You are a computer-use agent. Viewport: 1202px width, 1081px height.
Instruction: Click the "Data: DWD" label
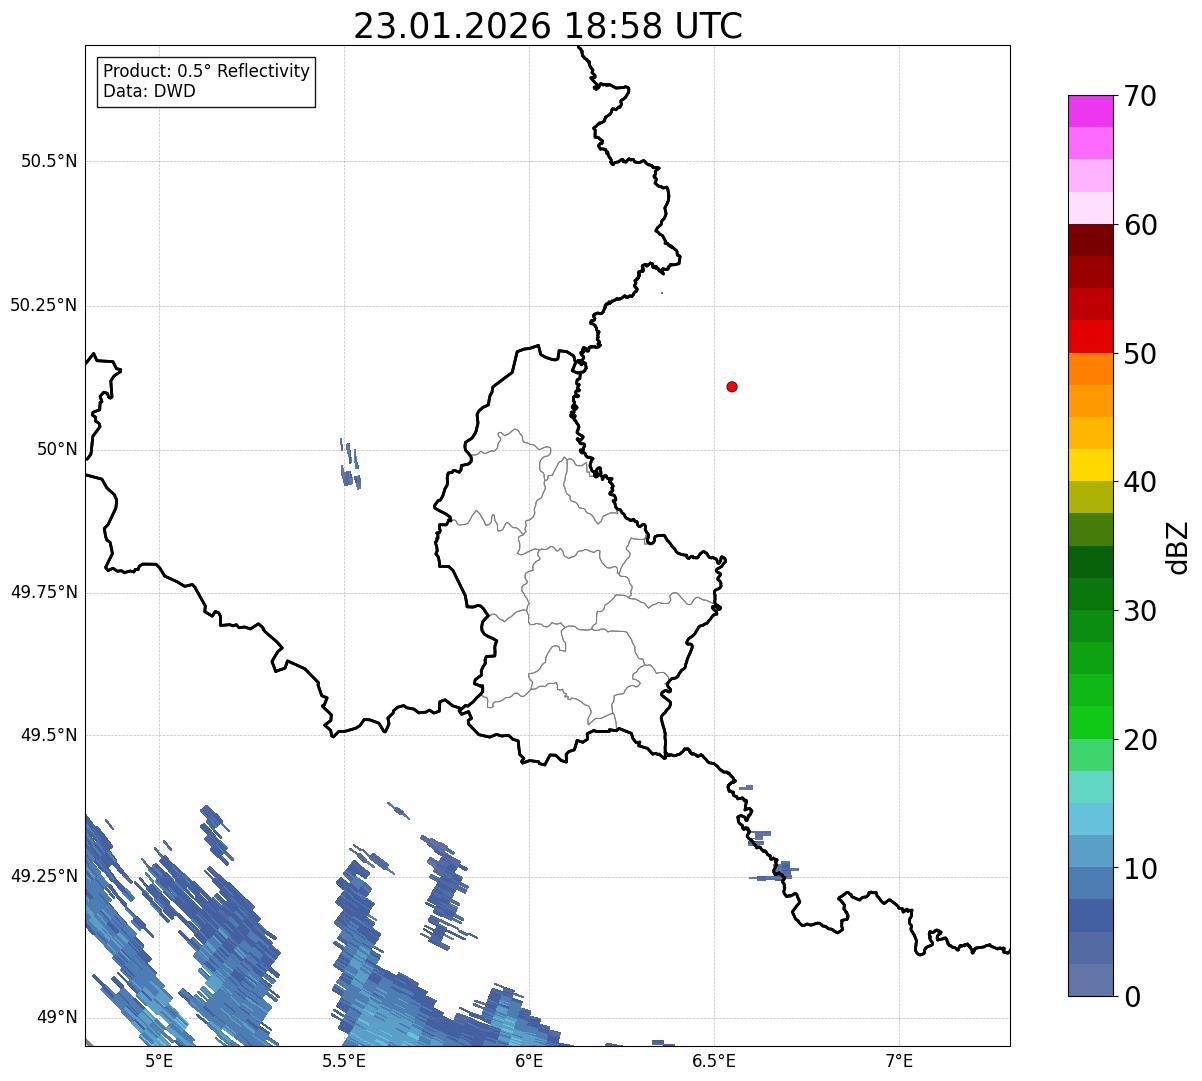[x=149, y=91]
